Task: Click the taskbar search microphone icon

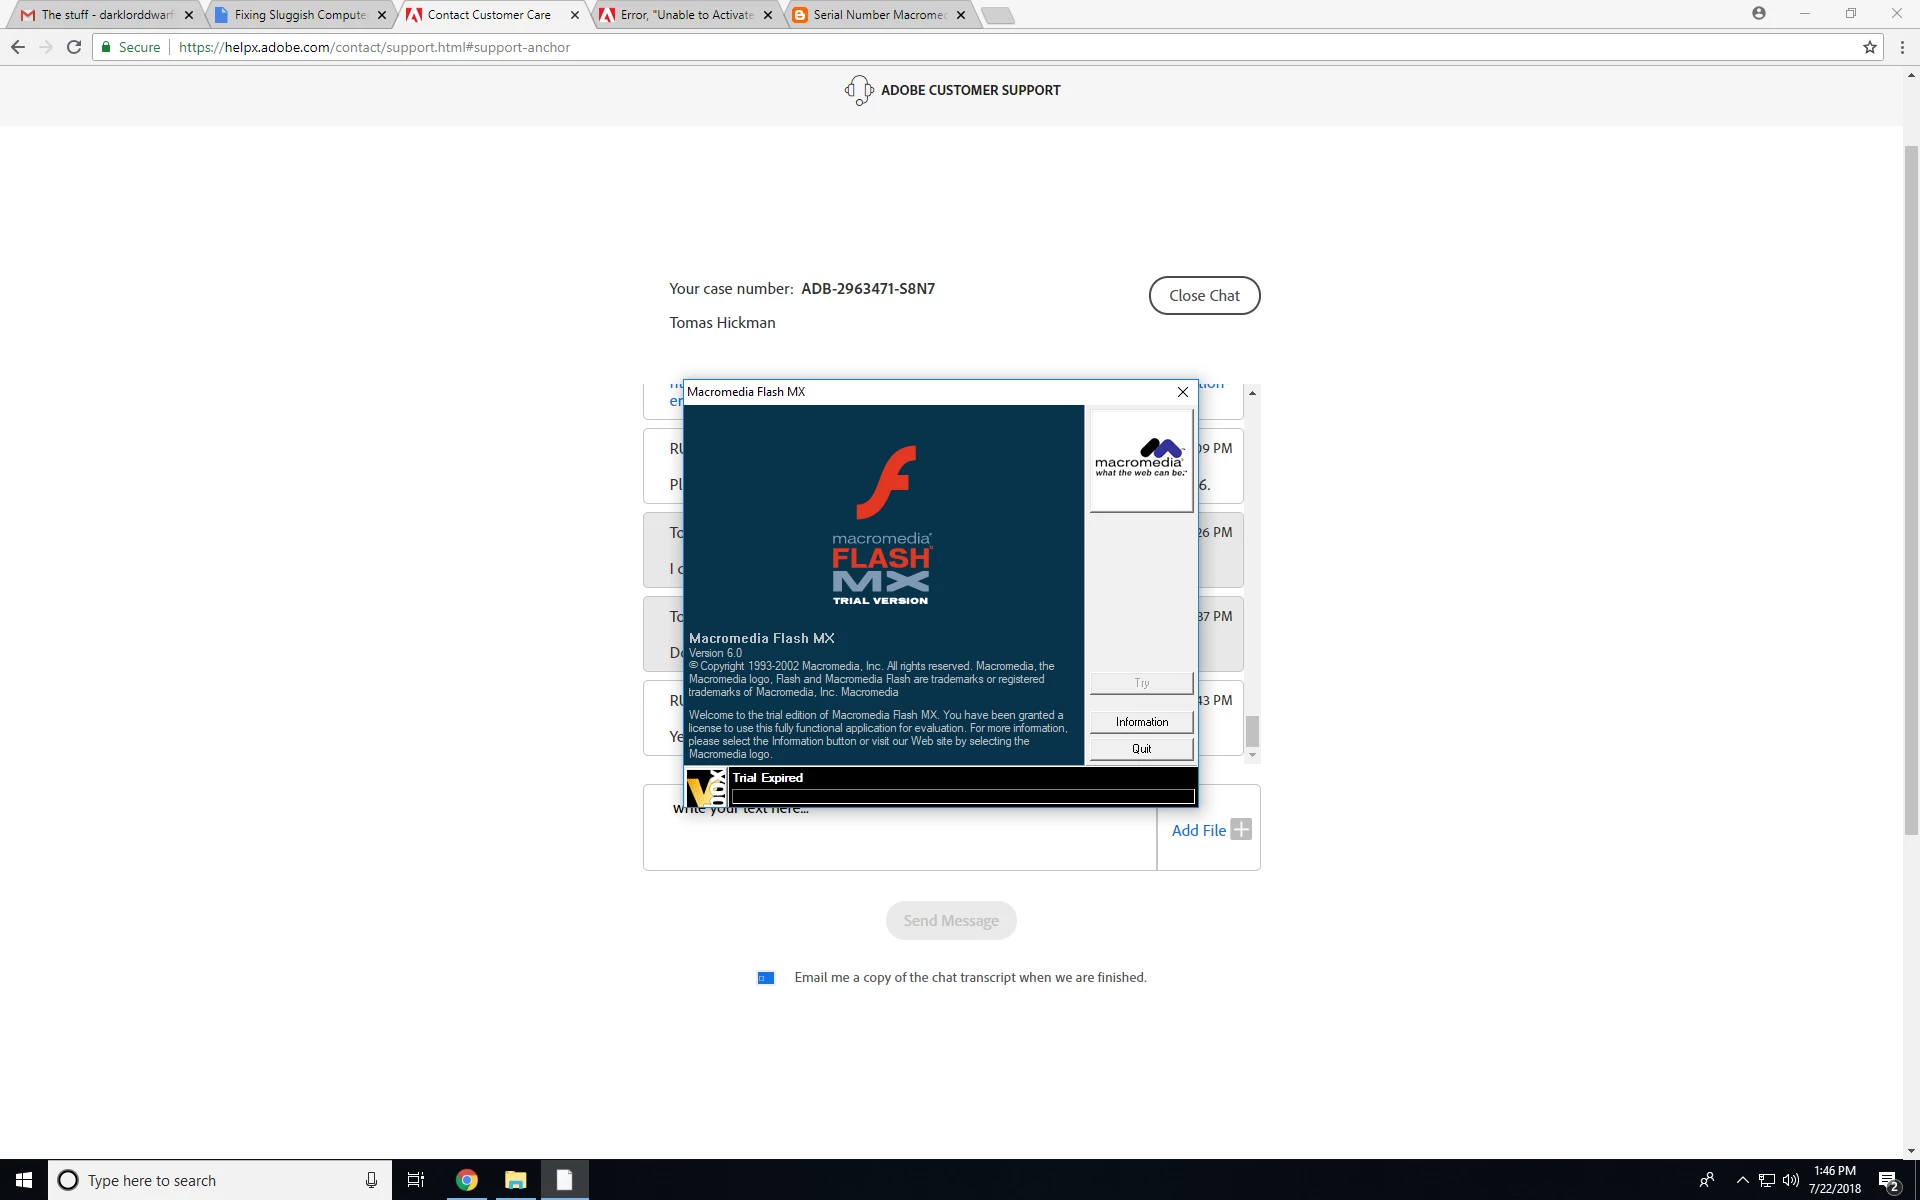Action: click(371, 1180)
